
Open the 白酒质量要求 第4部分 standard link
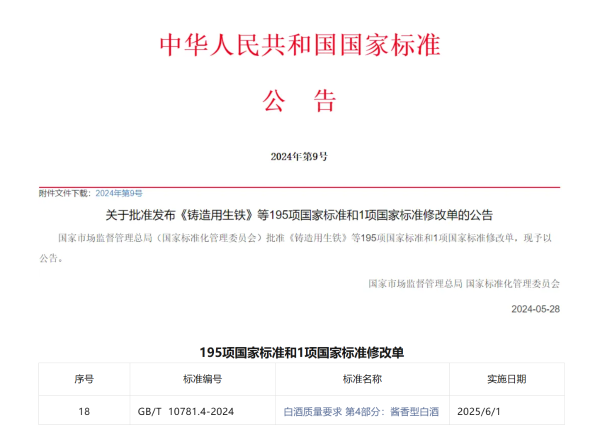[361, 411]
